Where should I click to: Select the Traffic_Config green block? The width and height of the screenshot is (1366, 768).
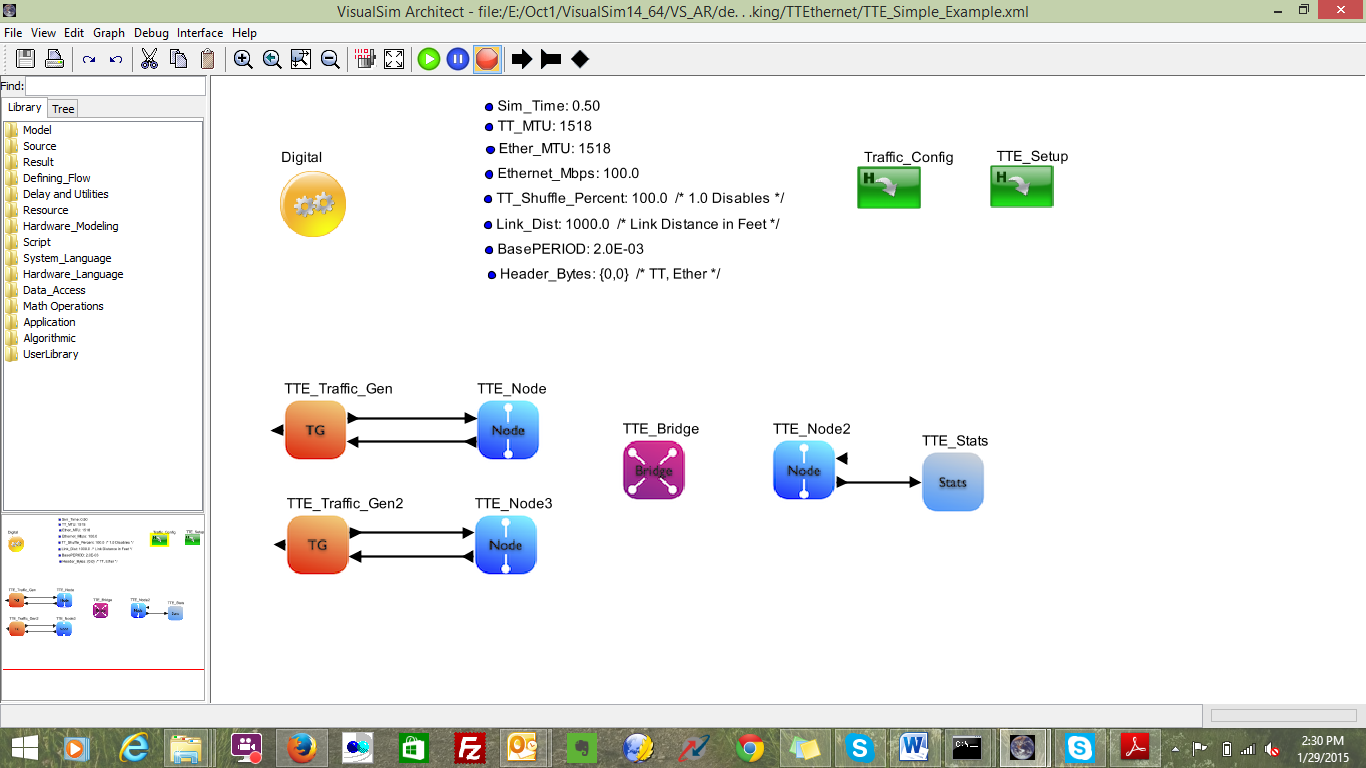click(x=888, y=187)
